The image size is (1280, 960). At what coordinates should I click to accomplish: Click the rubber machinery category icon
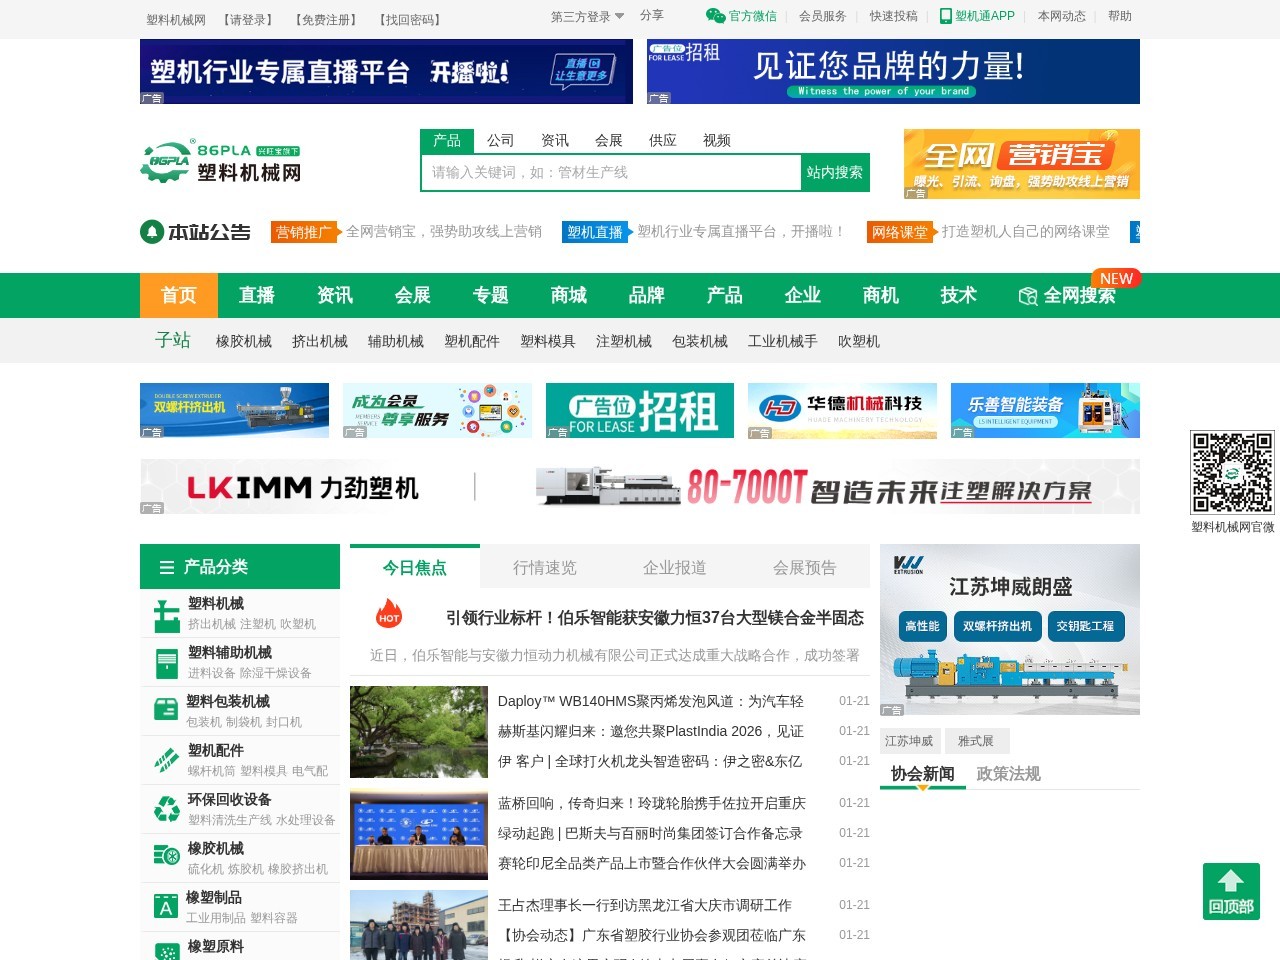166,857
